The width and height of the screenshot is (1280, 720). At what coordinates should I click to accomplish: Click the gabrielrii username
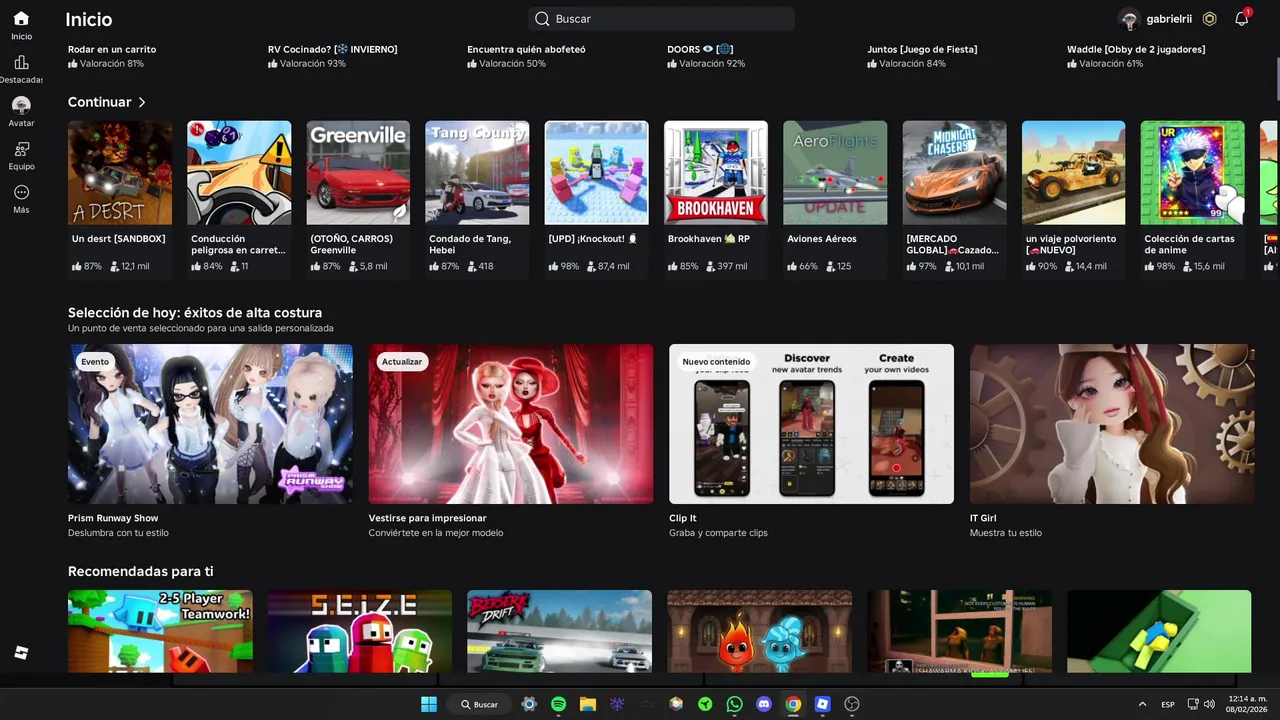coord(1169,19)
